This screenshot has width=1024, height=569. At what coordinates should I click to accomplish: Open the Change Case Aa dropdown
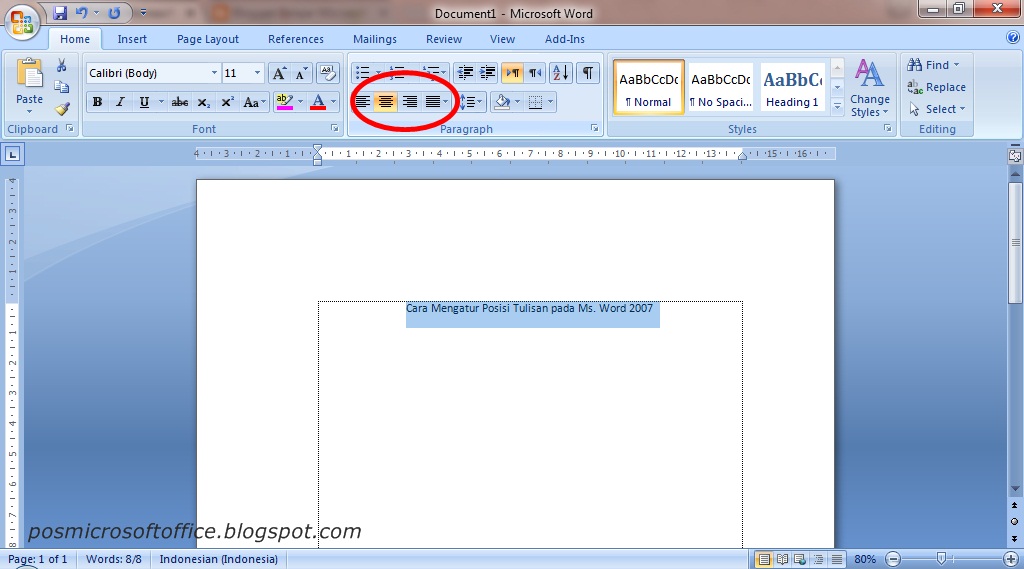click(x=254, y=102)
